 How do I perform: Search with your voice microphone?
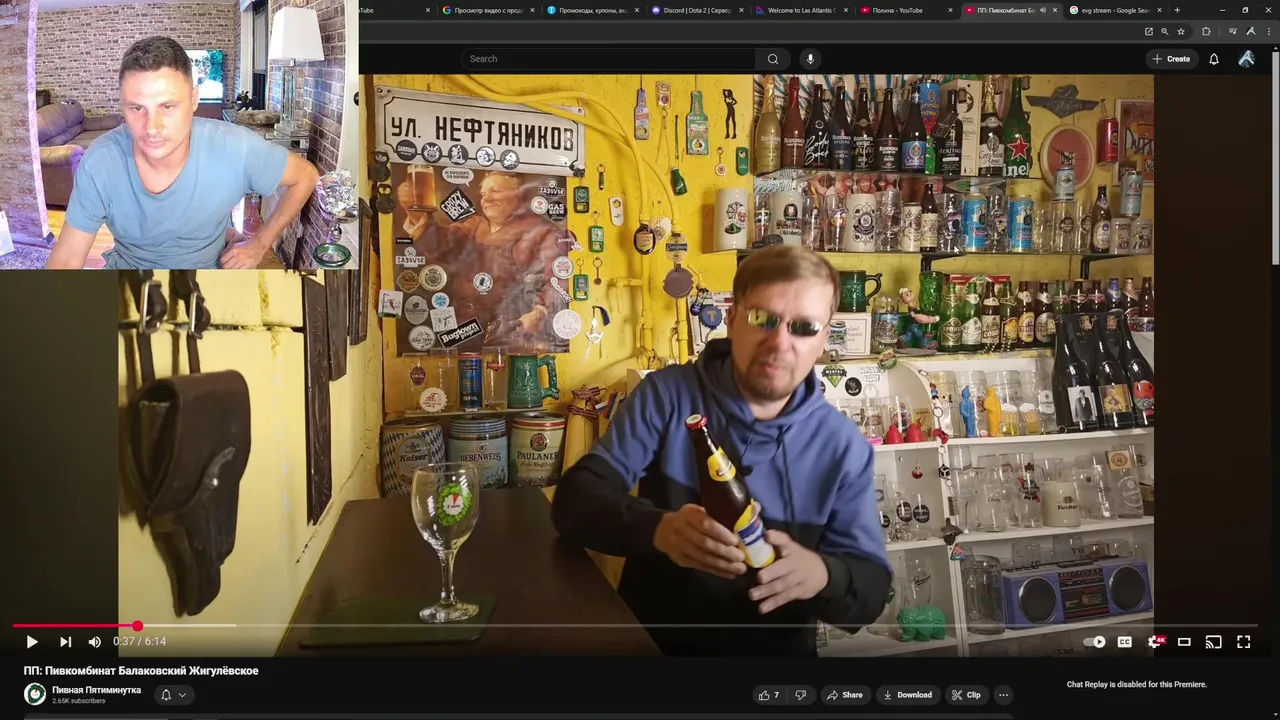(x=810, y=59)
